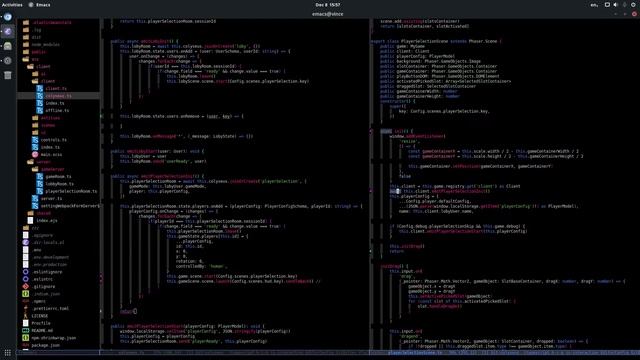Click the active Emacs icon in dock
The image size is (640, 360).
[8, 32]
